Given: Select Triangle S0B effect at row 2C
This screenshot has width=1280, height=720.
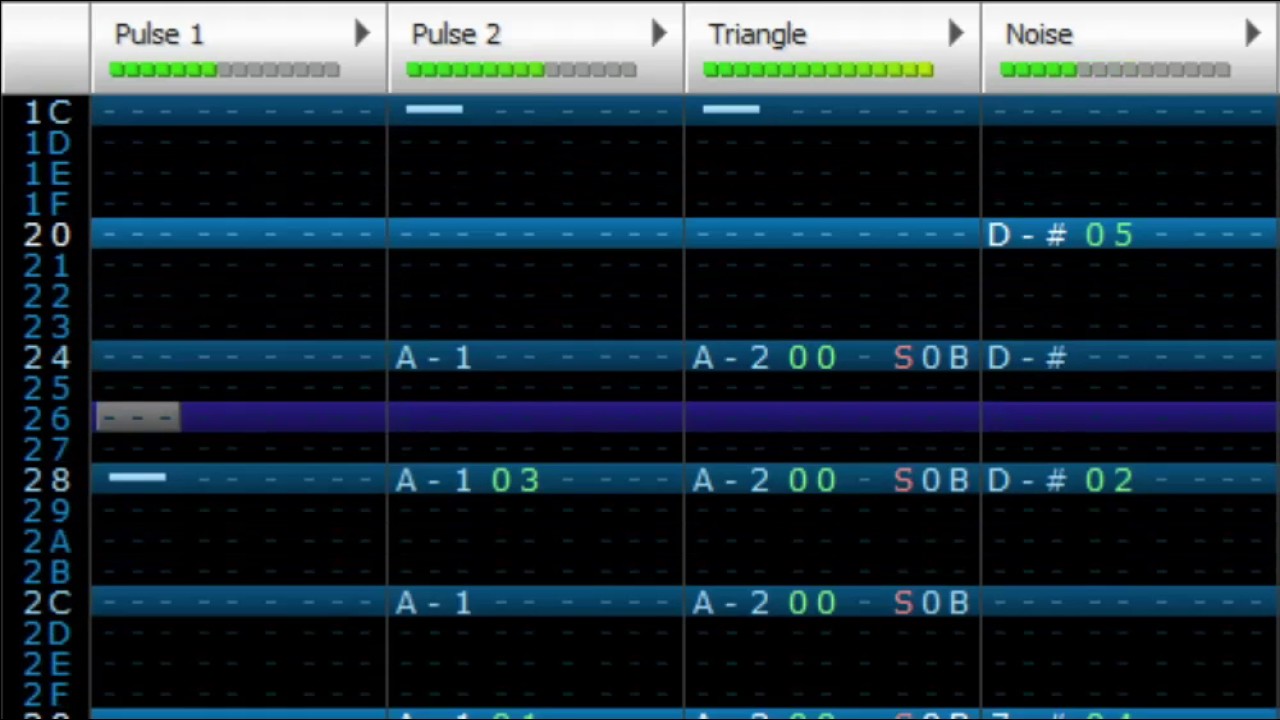Looking at the screenshot, I should (x=931, y=604).
